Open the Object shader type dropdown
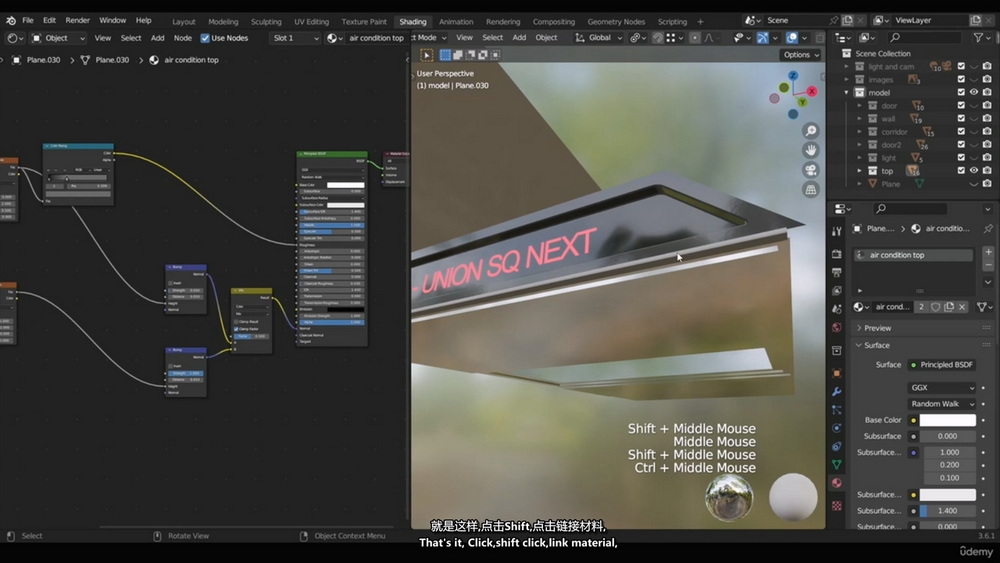 pyautogui.click(x=58, y=38)
